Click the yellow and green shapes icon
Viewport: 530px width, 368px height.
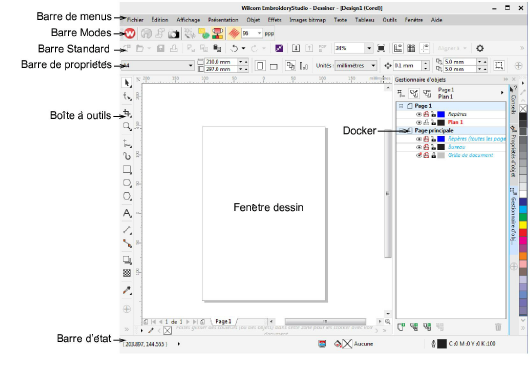(204, 33)
